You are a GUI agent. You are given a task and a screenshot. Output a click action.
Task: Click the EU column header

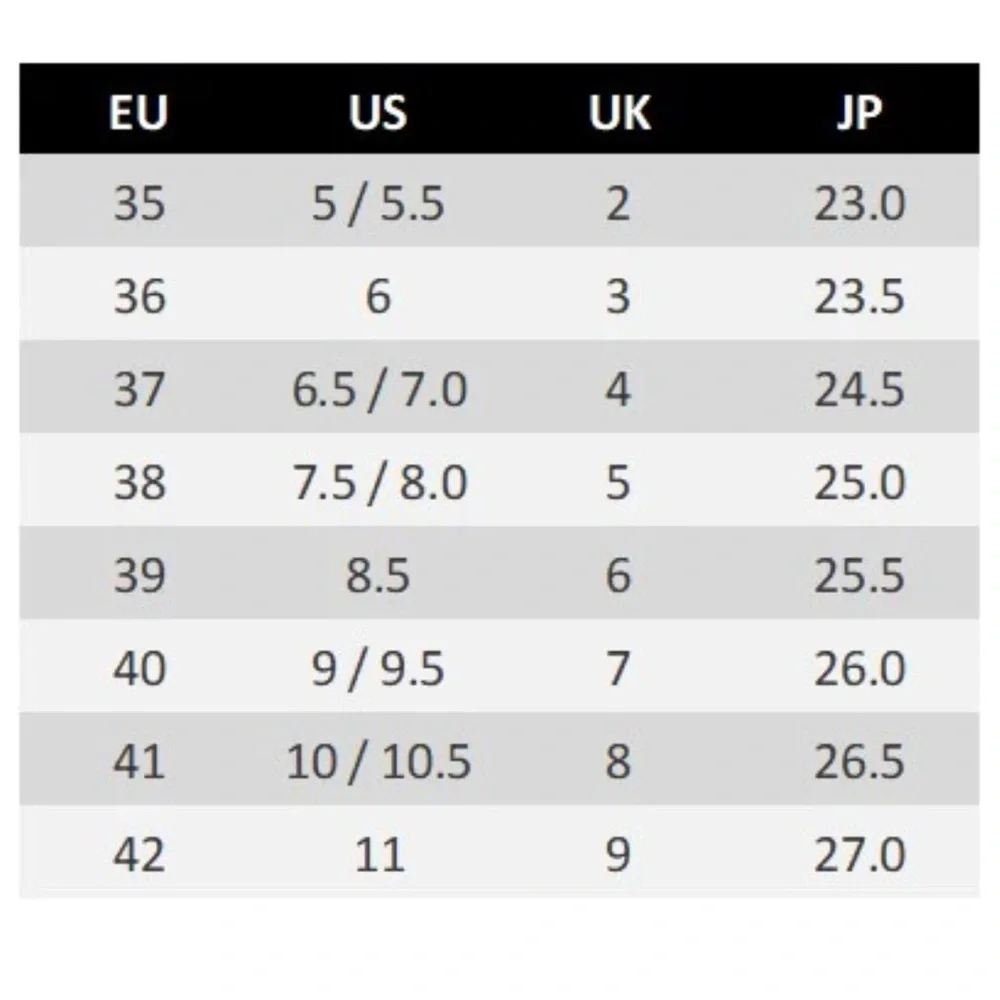click(139, 114)
